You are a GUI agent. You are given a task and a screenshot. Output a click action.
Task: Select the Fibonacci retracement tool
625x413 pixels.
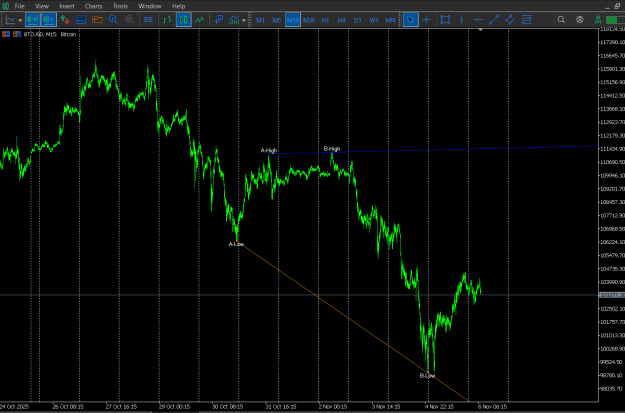point(527,20)
